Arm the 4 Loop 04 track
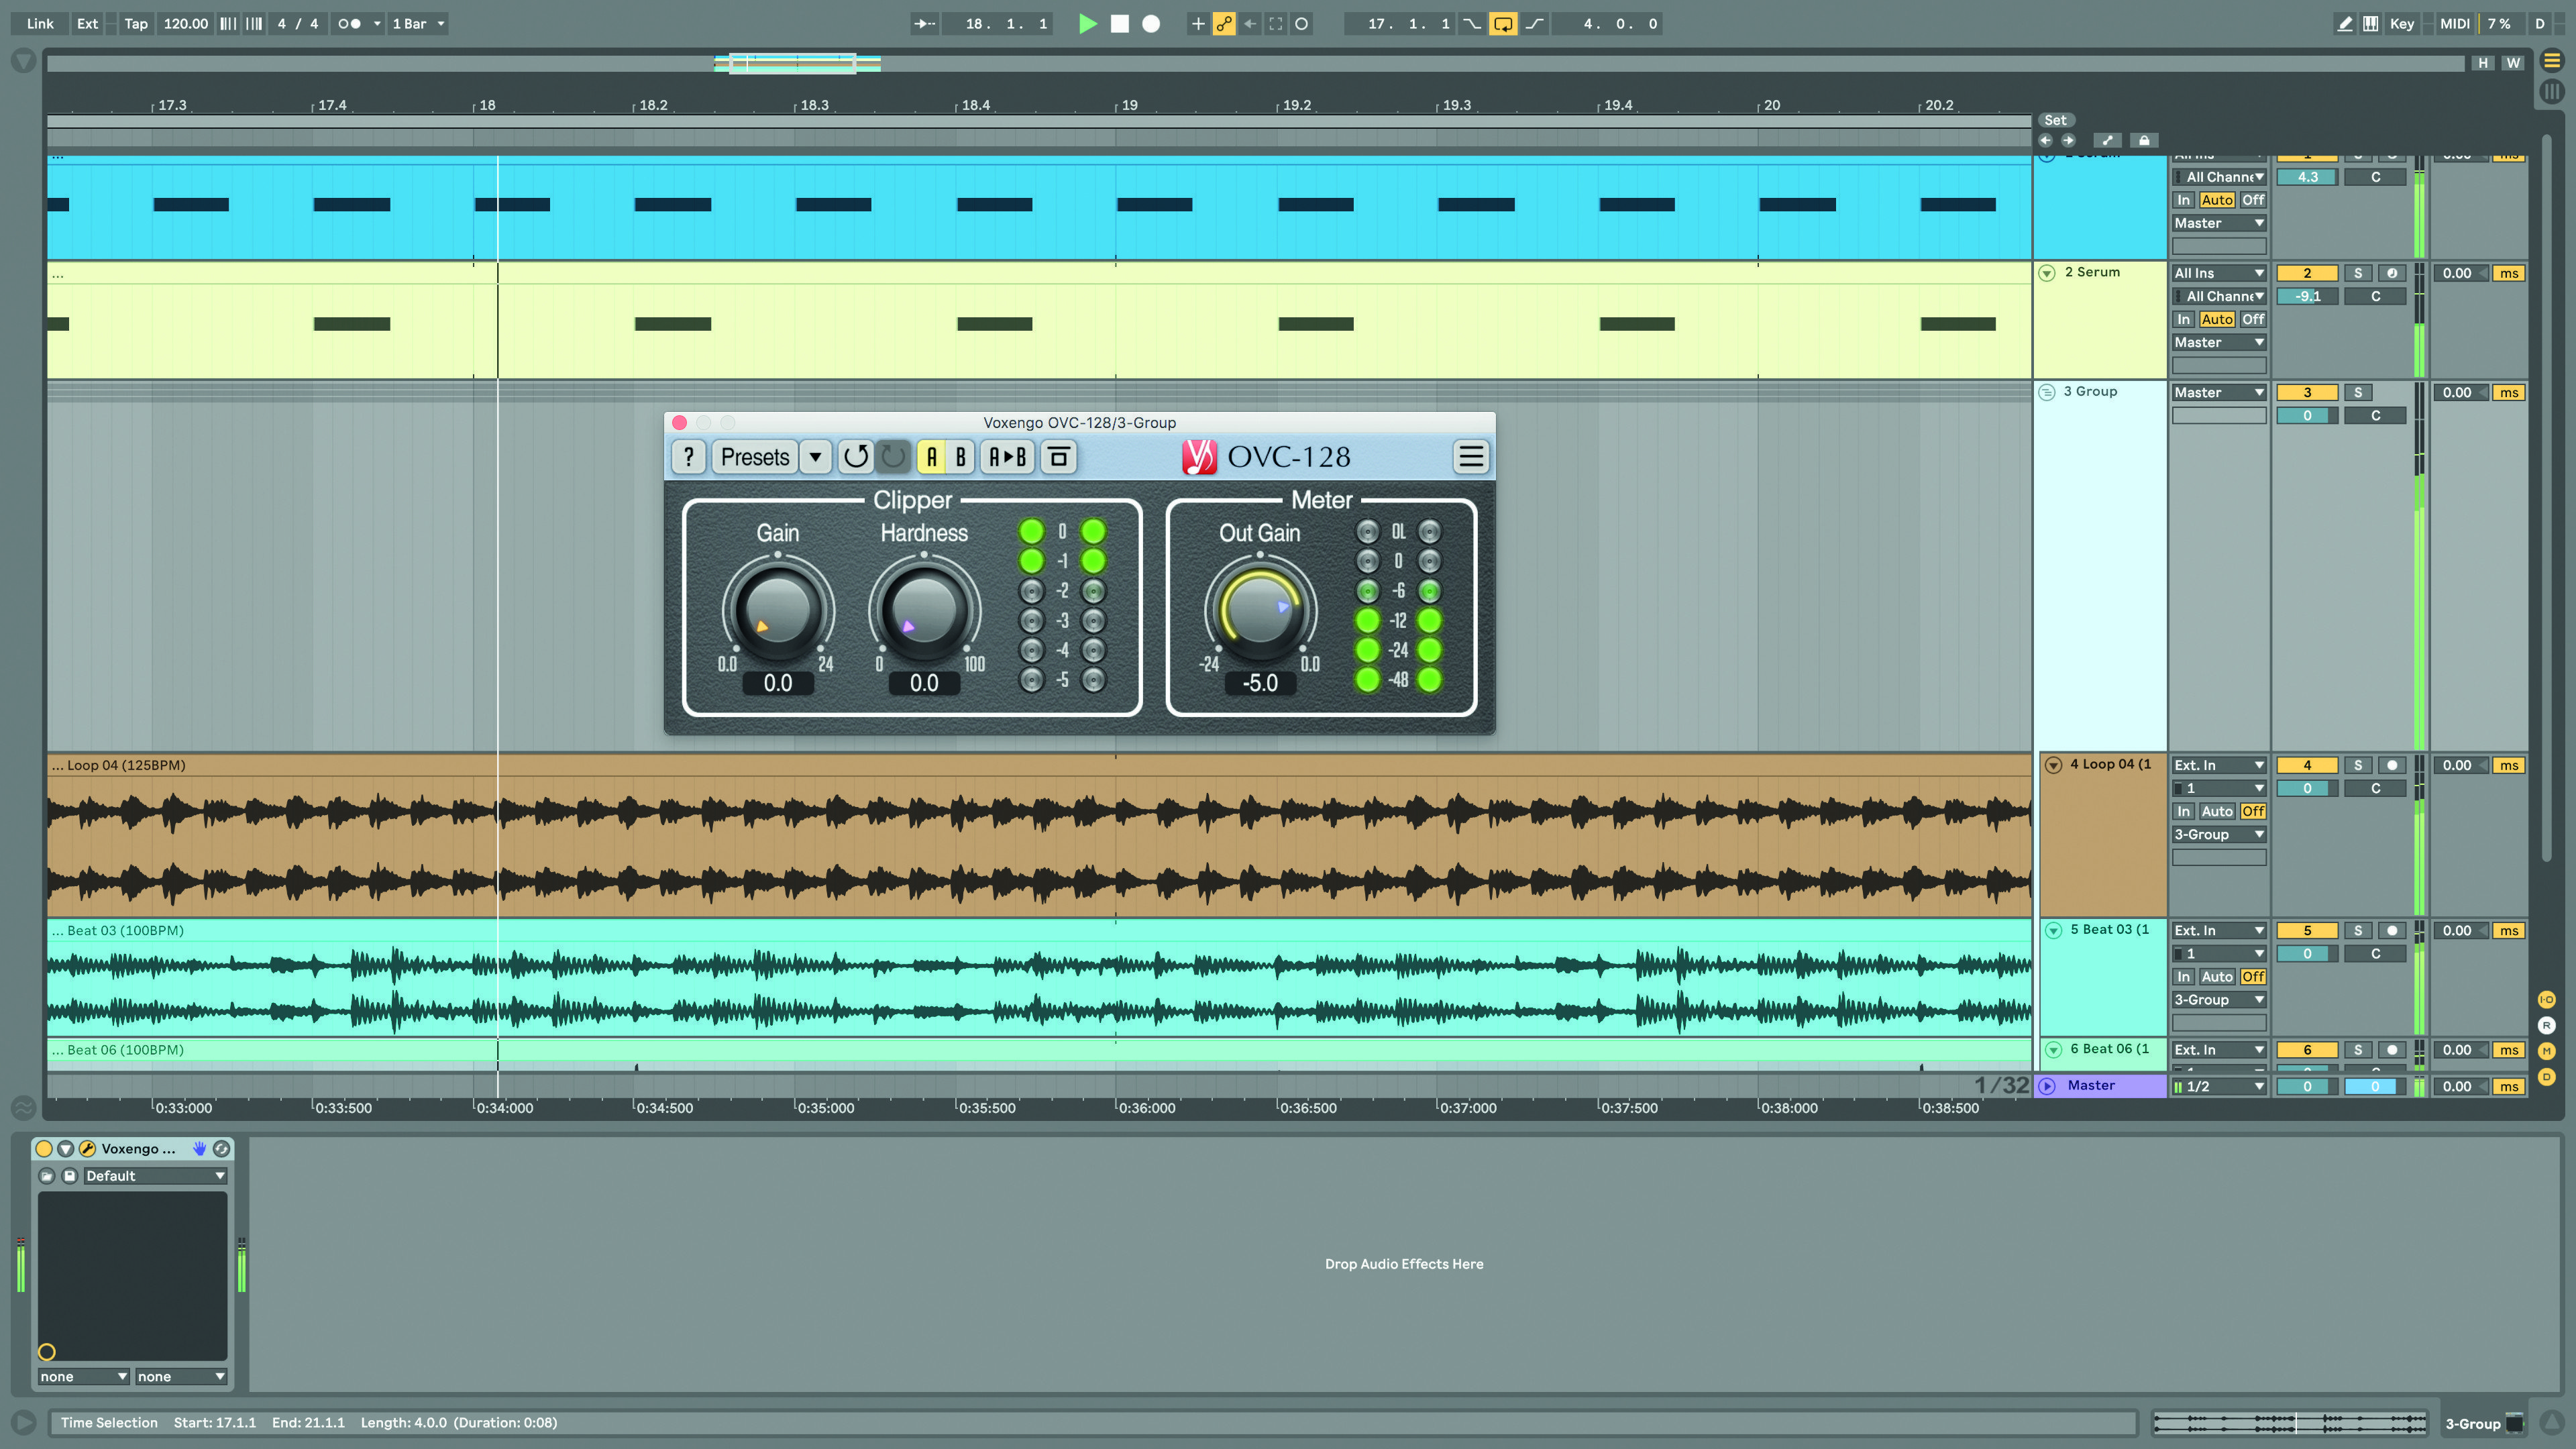Image resolution: width=2576 pixels, height=1449 pixels. [x=2391, y=765]
